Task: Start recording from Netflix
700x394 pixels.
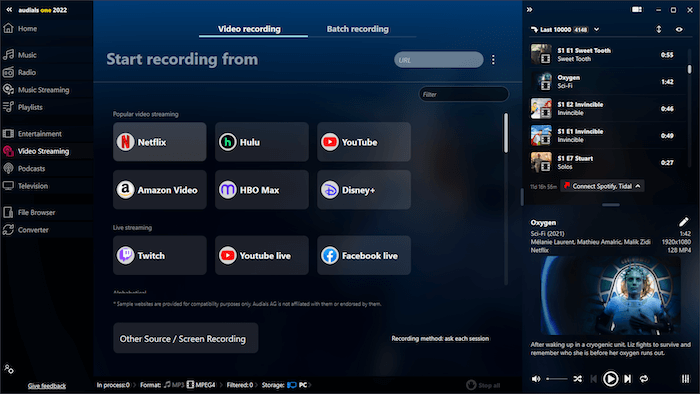Action: (x=160, y=142)
